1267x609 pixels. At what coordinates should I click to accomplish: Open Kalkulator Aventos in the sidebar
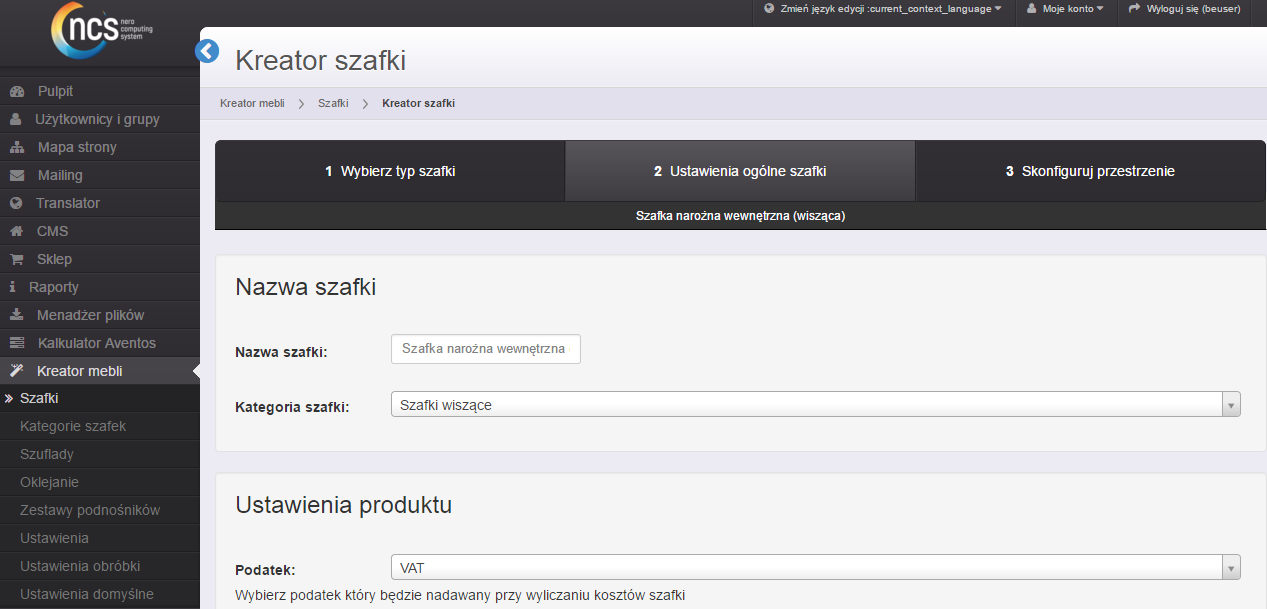click(x=96, y=343)
